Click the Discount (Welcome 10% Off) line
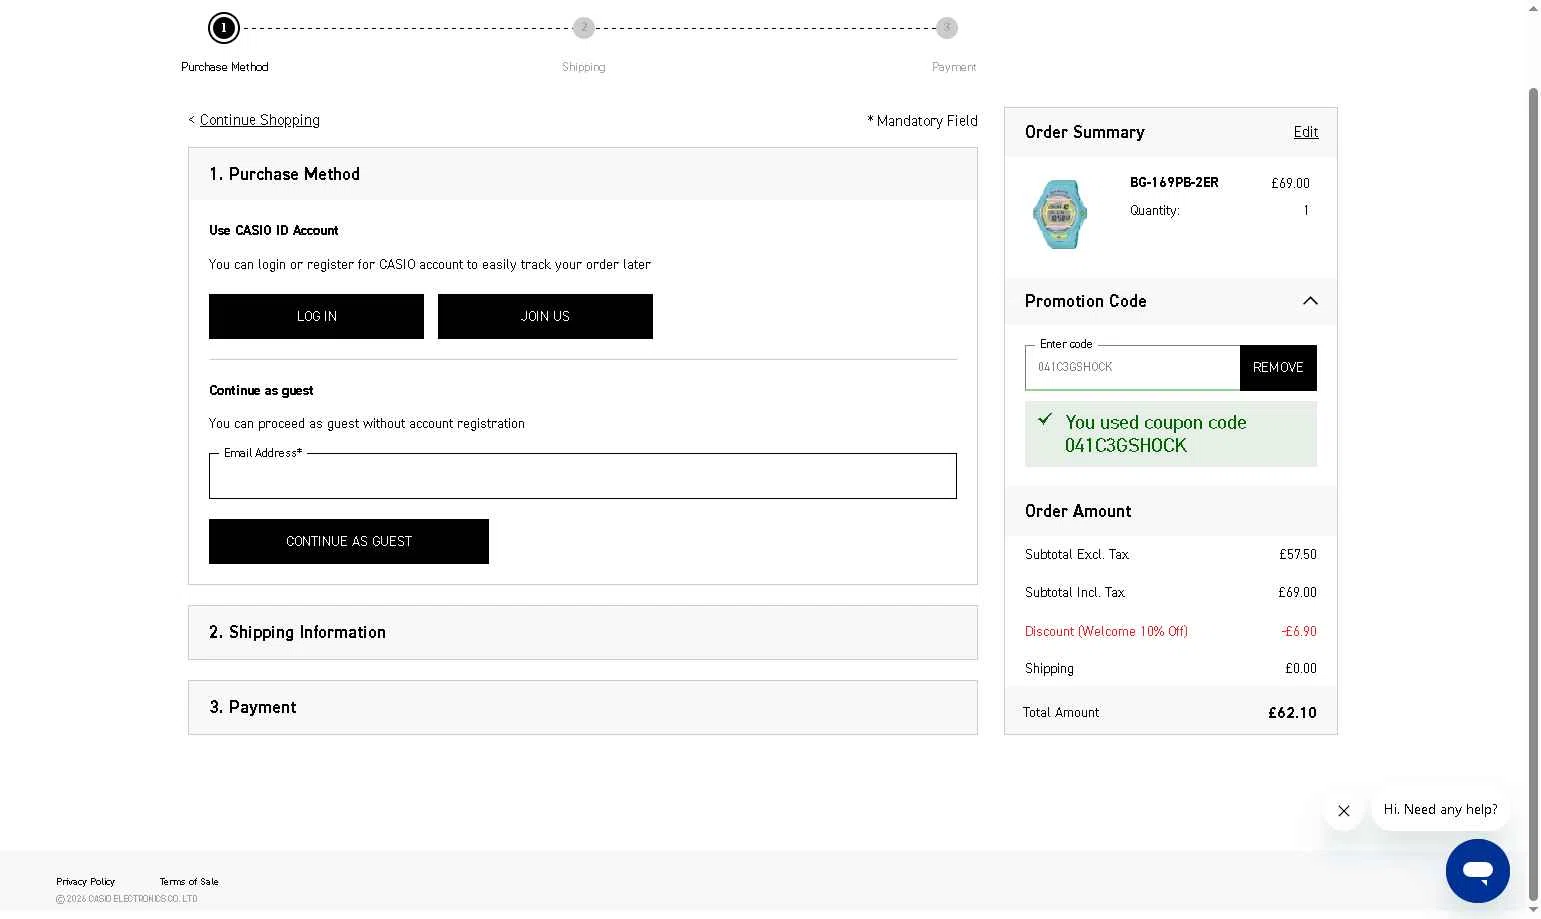The width and height of the screenshot is (1541, 919). click(x=1171, y=631)
